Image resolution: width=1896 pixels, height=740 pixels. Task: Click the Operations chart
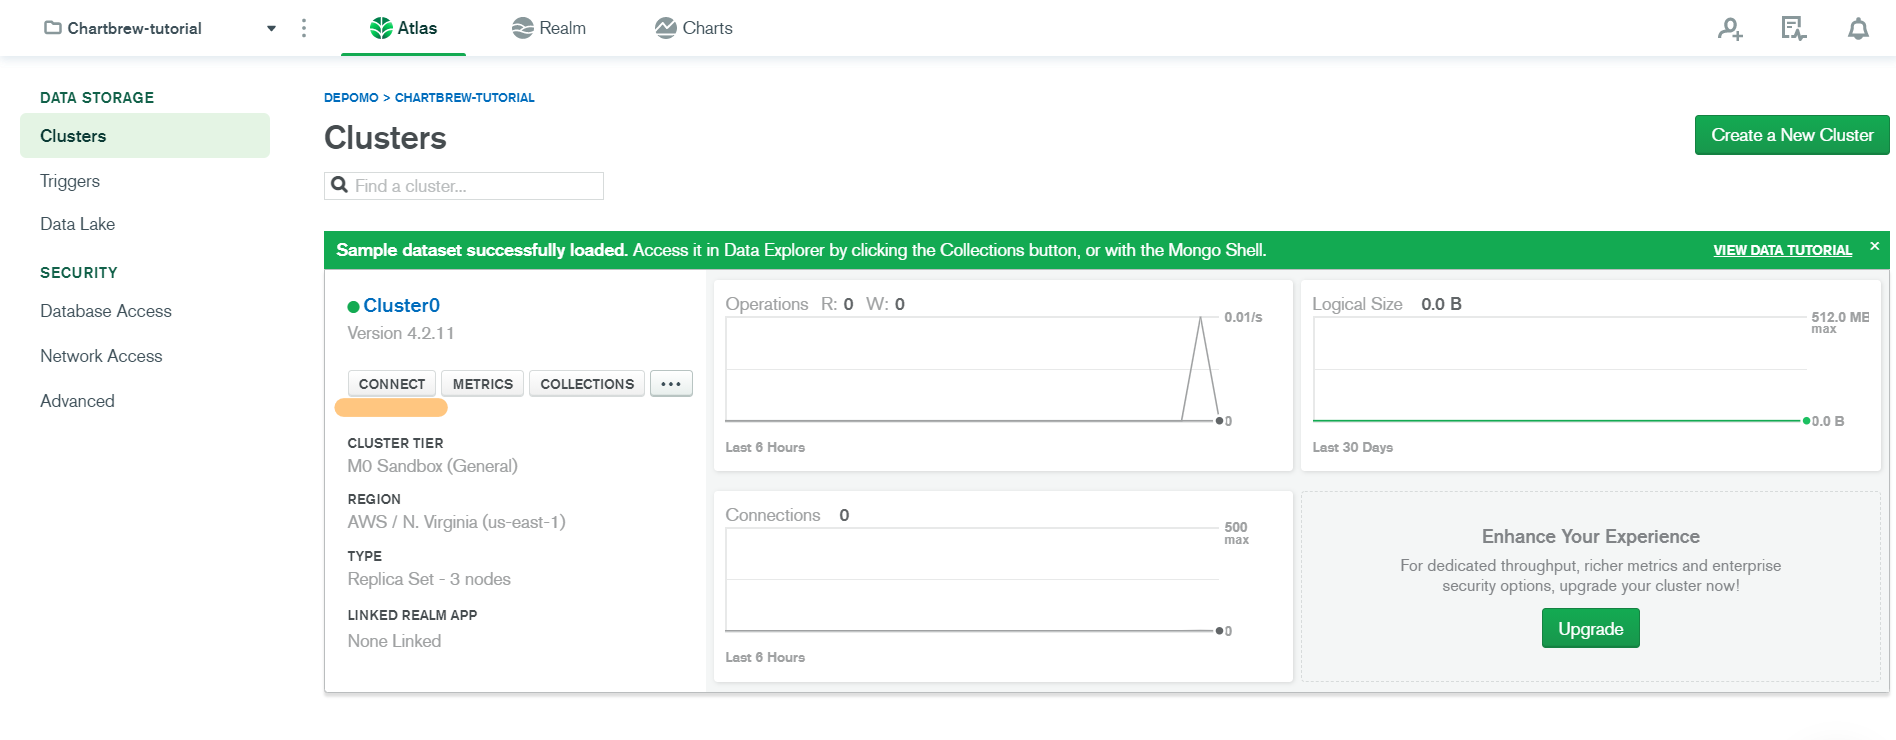[1003, 375]
